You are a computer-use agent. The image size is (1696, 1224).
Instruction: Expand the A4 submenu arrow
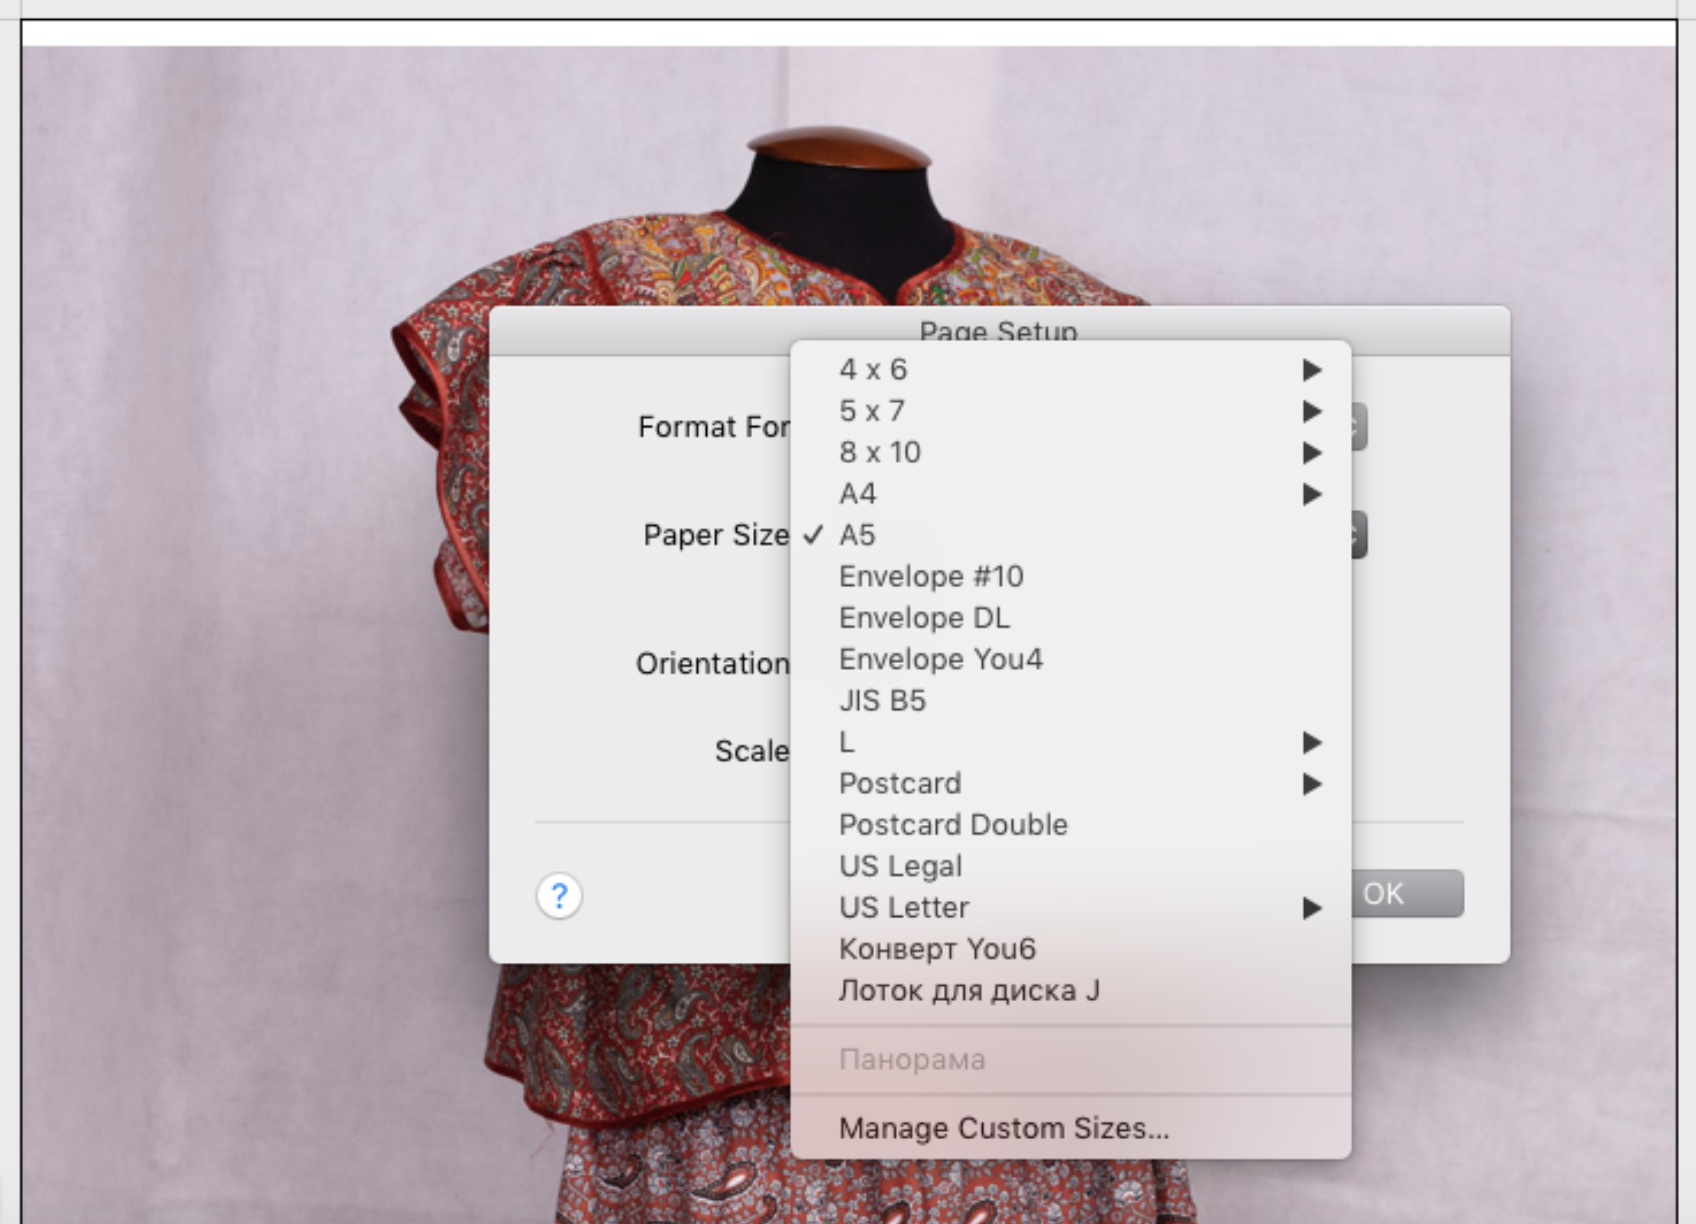point(1312,495)
